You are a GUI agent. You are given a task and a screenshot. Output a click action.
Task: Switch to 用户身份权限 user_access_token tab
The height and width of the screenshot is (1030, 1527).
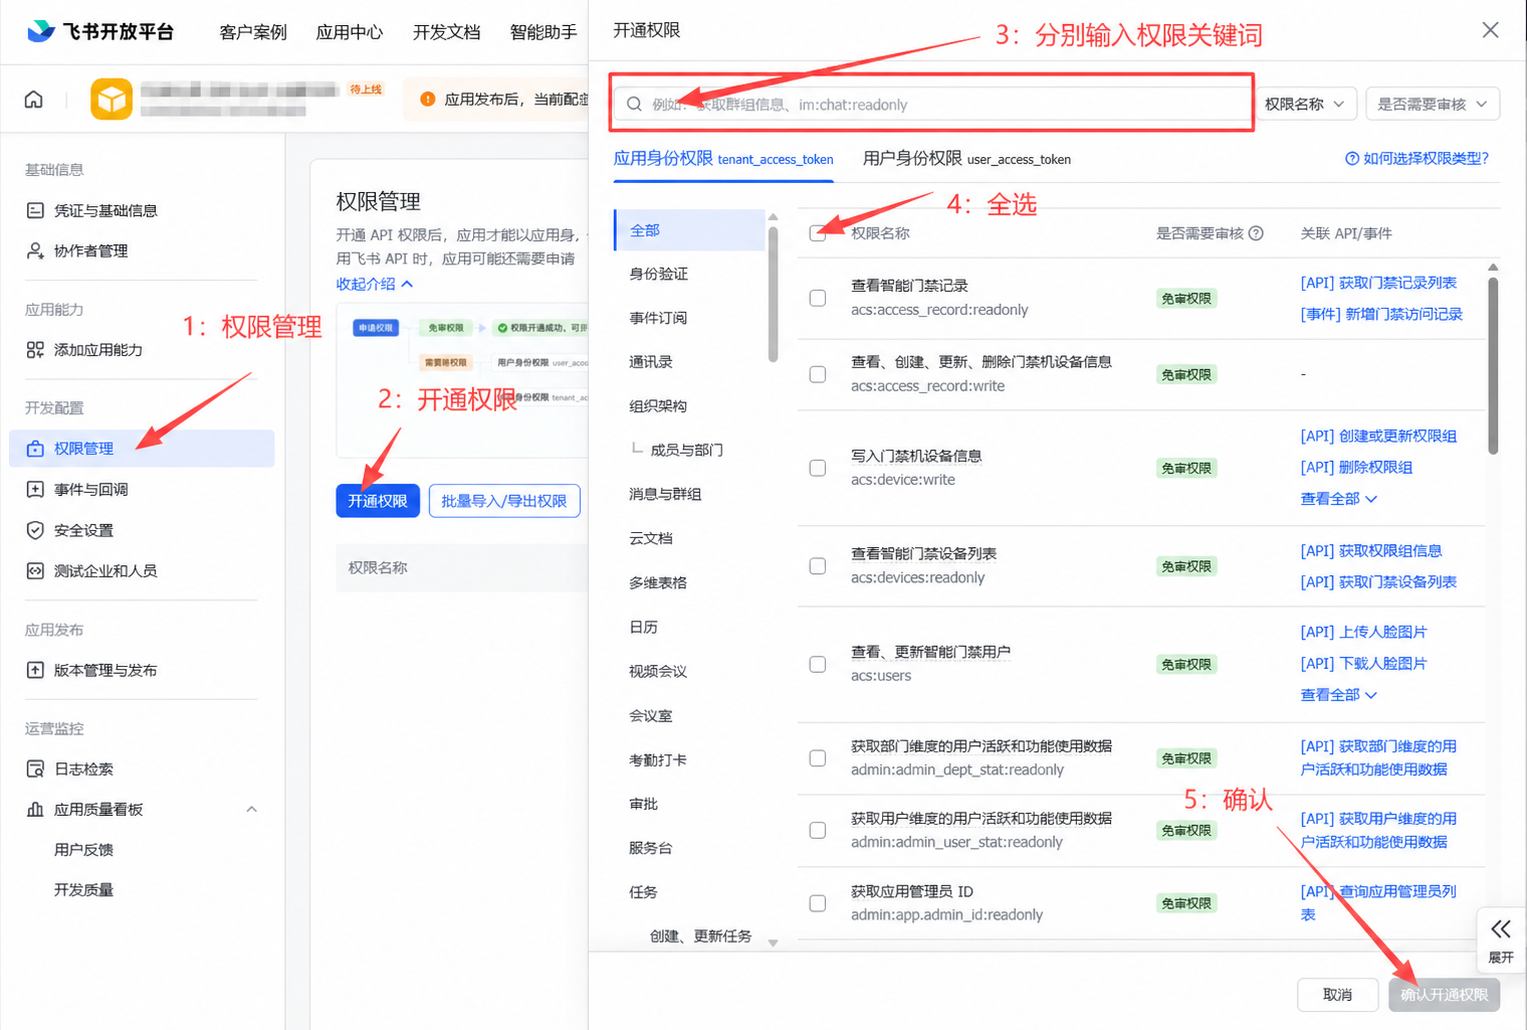pyautogui.click(x=967, y=159)
